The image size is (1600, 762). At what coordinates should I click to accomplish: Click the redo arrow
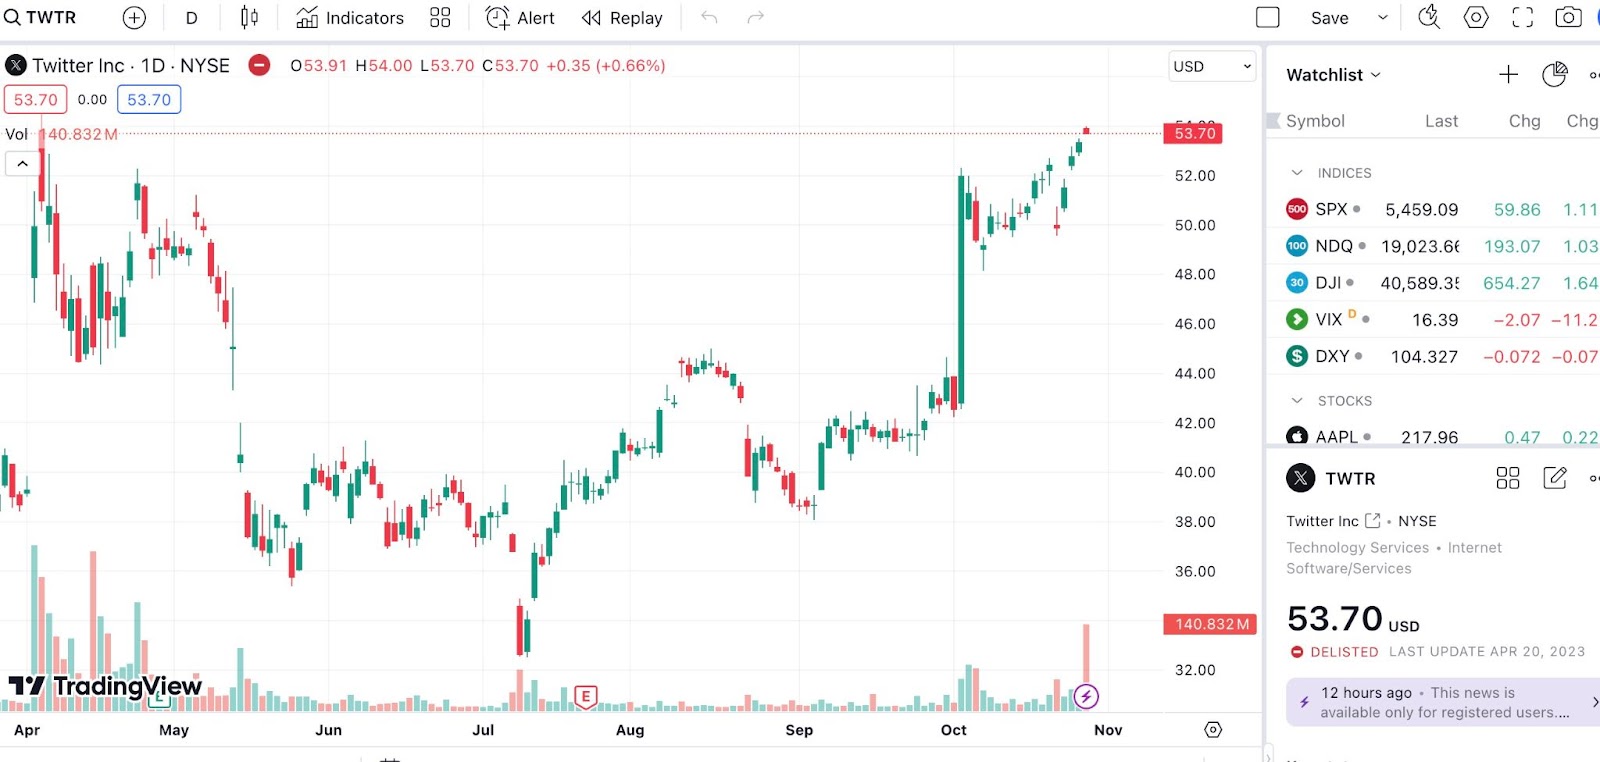[x=756, y=17]
